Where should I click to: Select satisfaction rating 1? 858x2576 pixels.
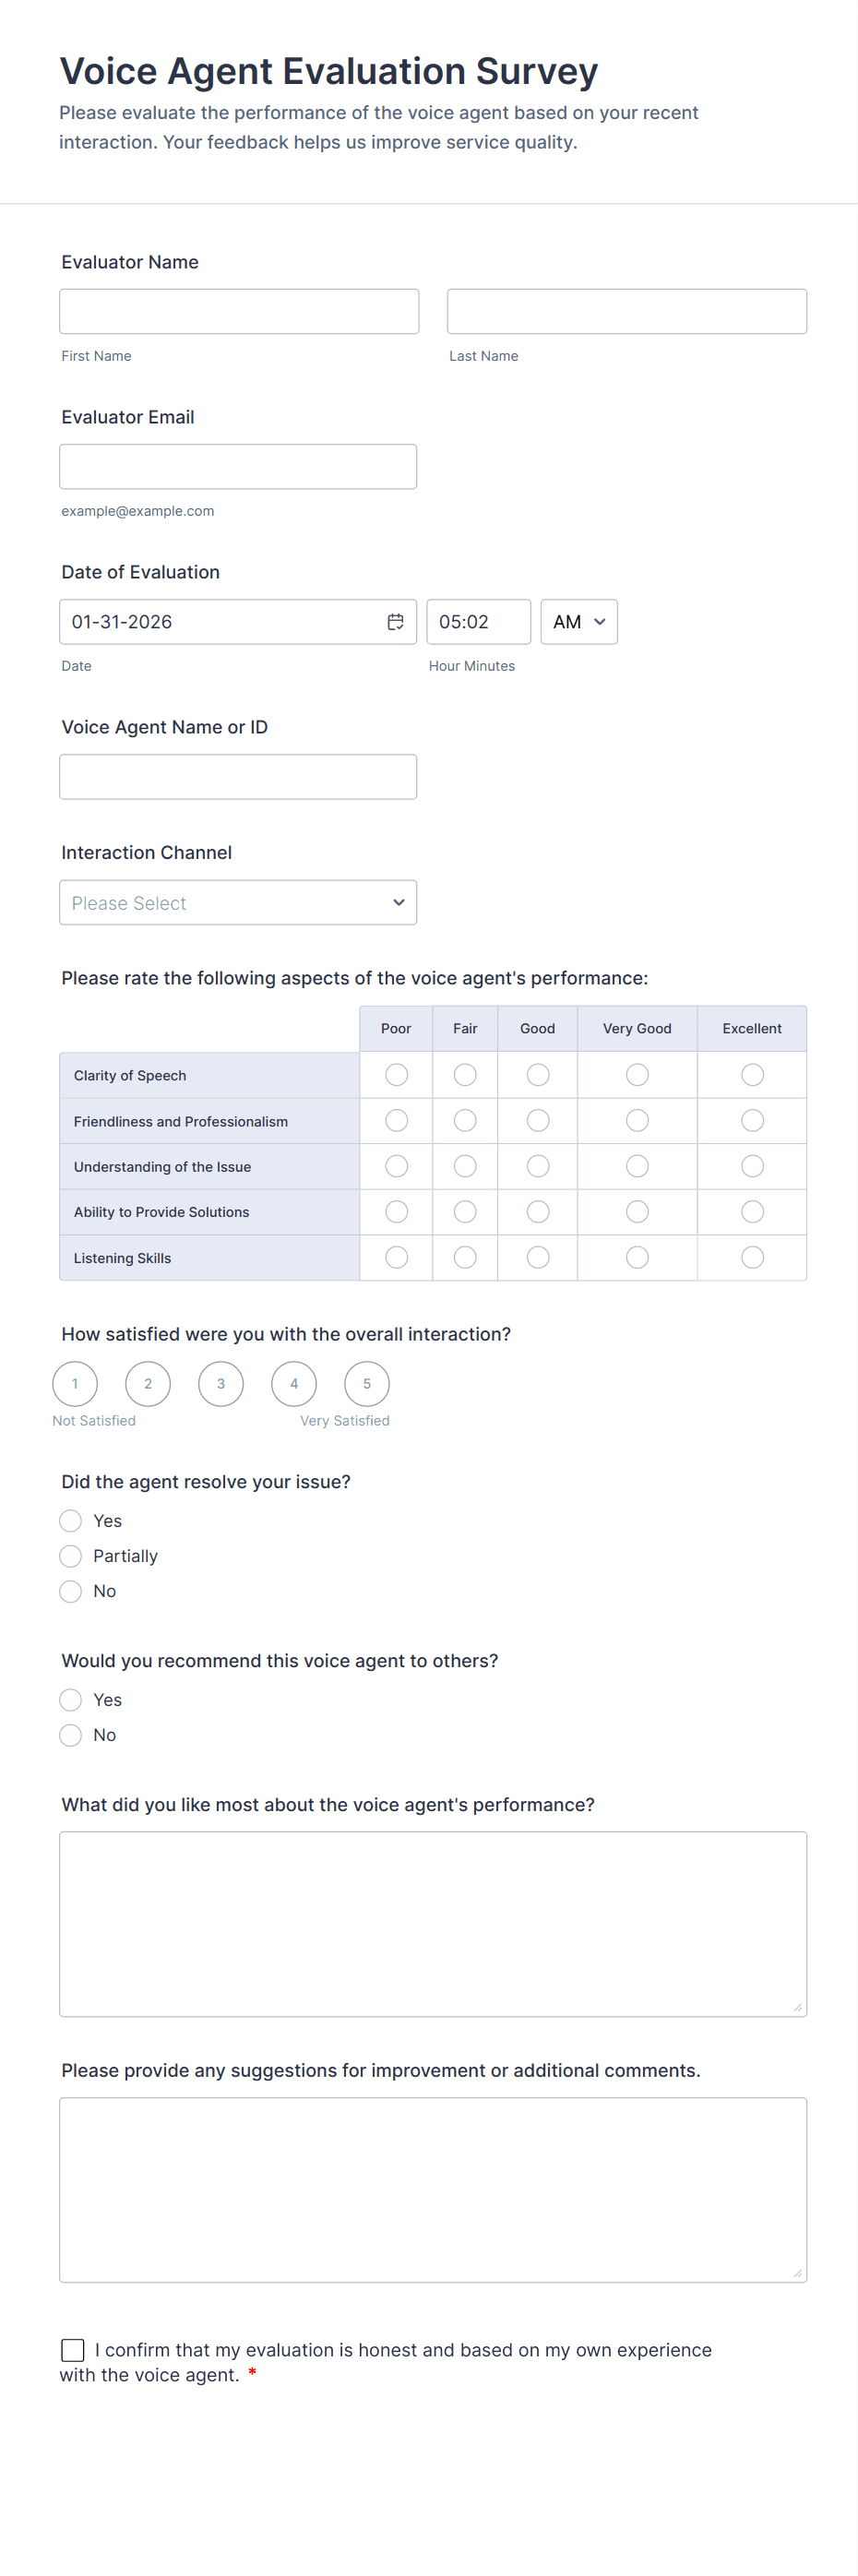click(75, 1384)
